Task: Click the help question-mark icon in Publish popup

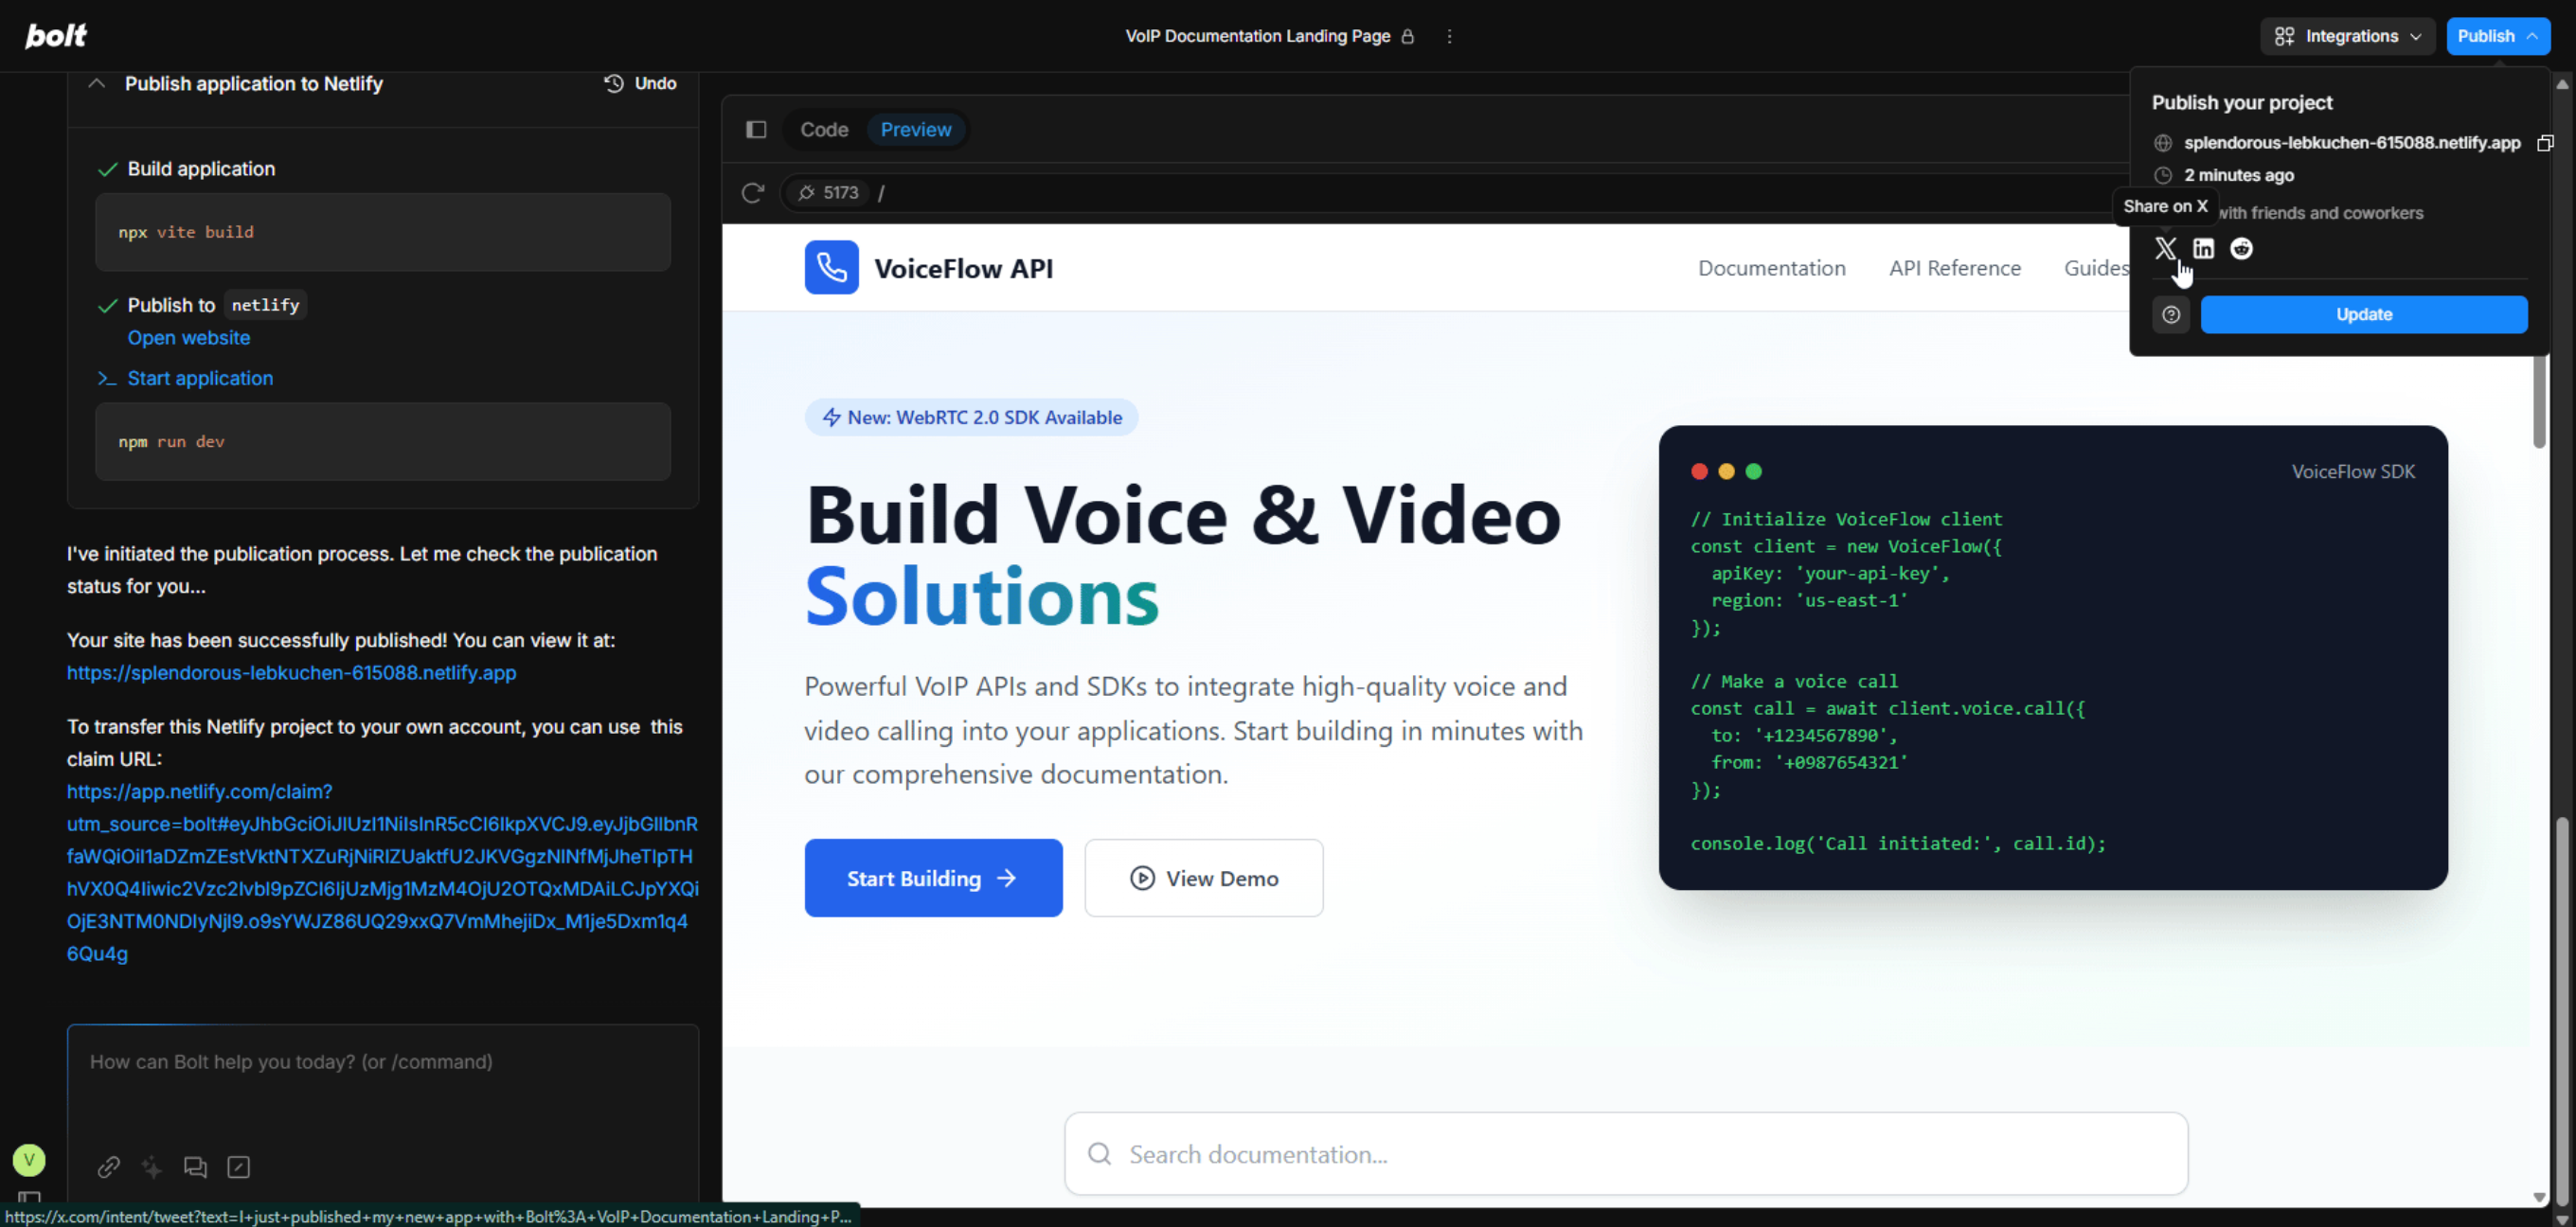Action: point(2171,314)
